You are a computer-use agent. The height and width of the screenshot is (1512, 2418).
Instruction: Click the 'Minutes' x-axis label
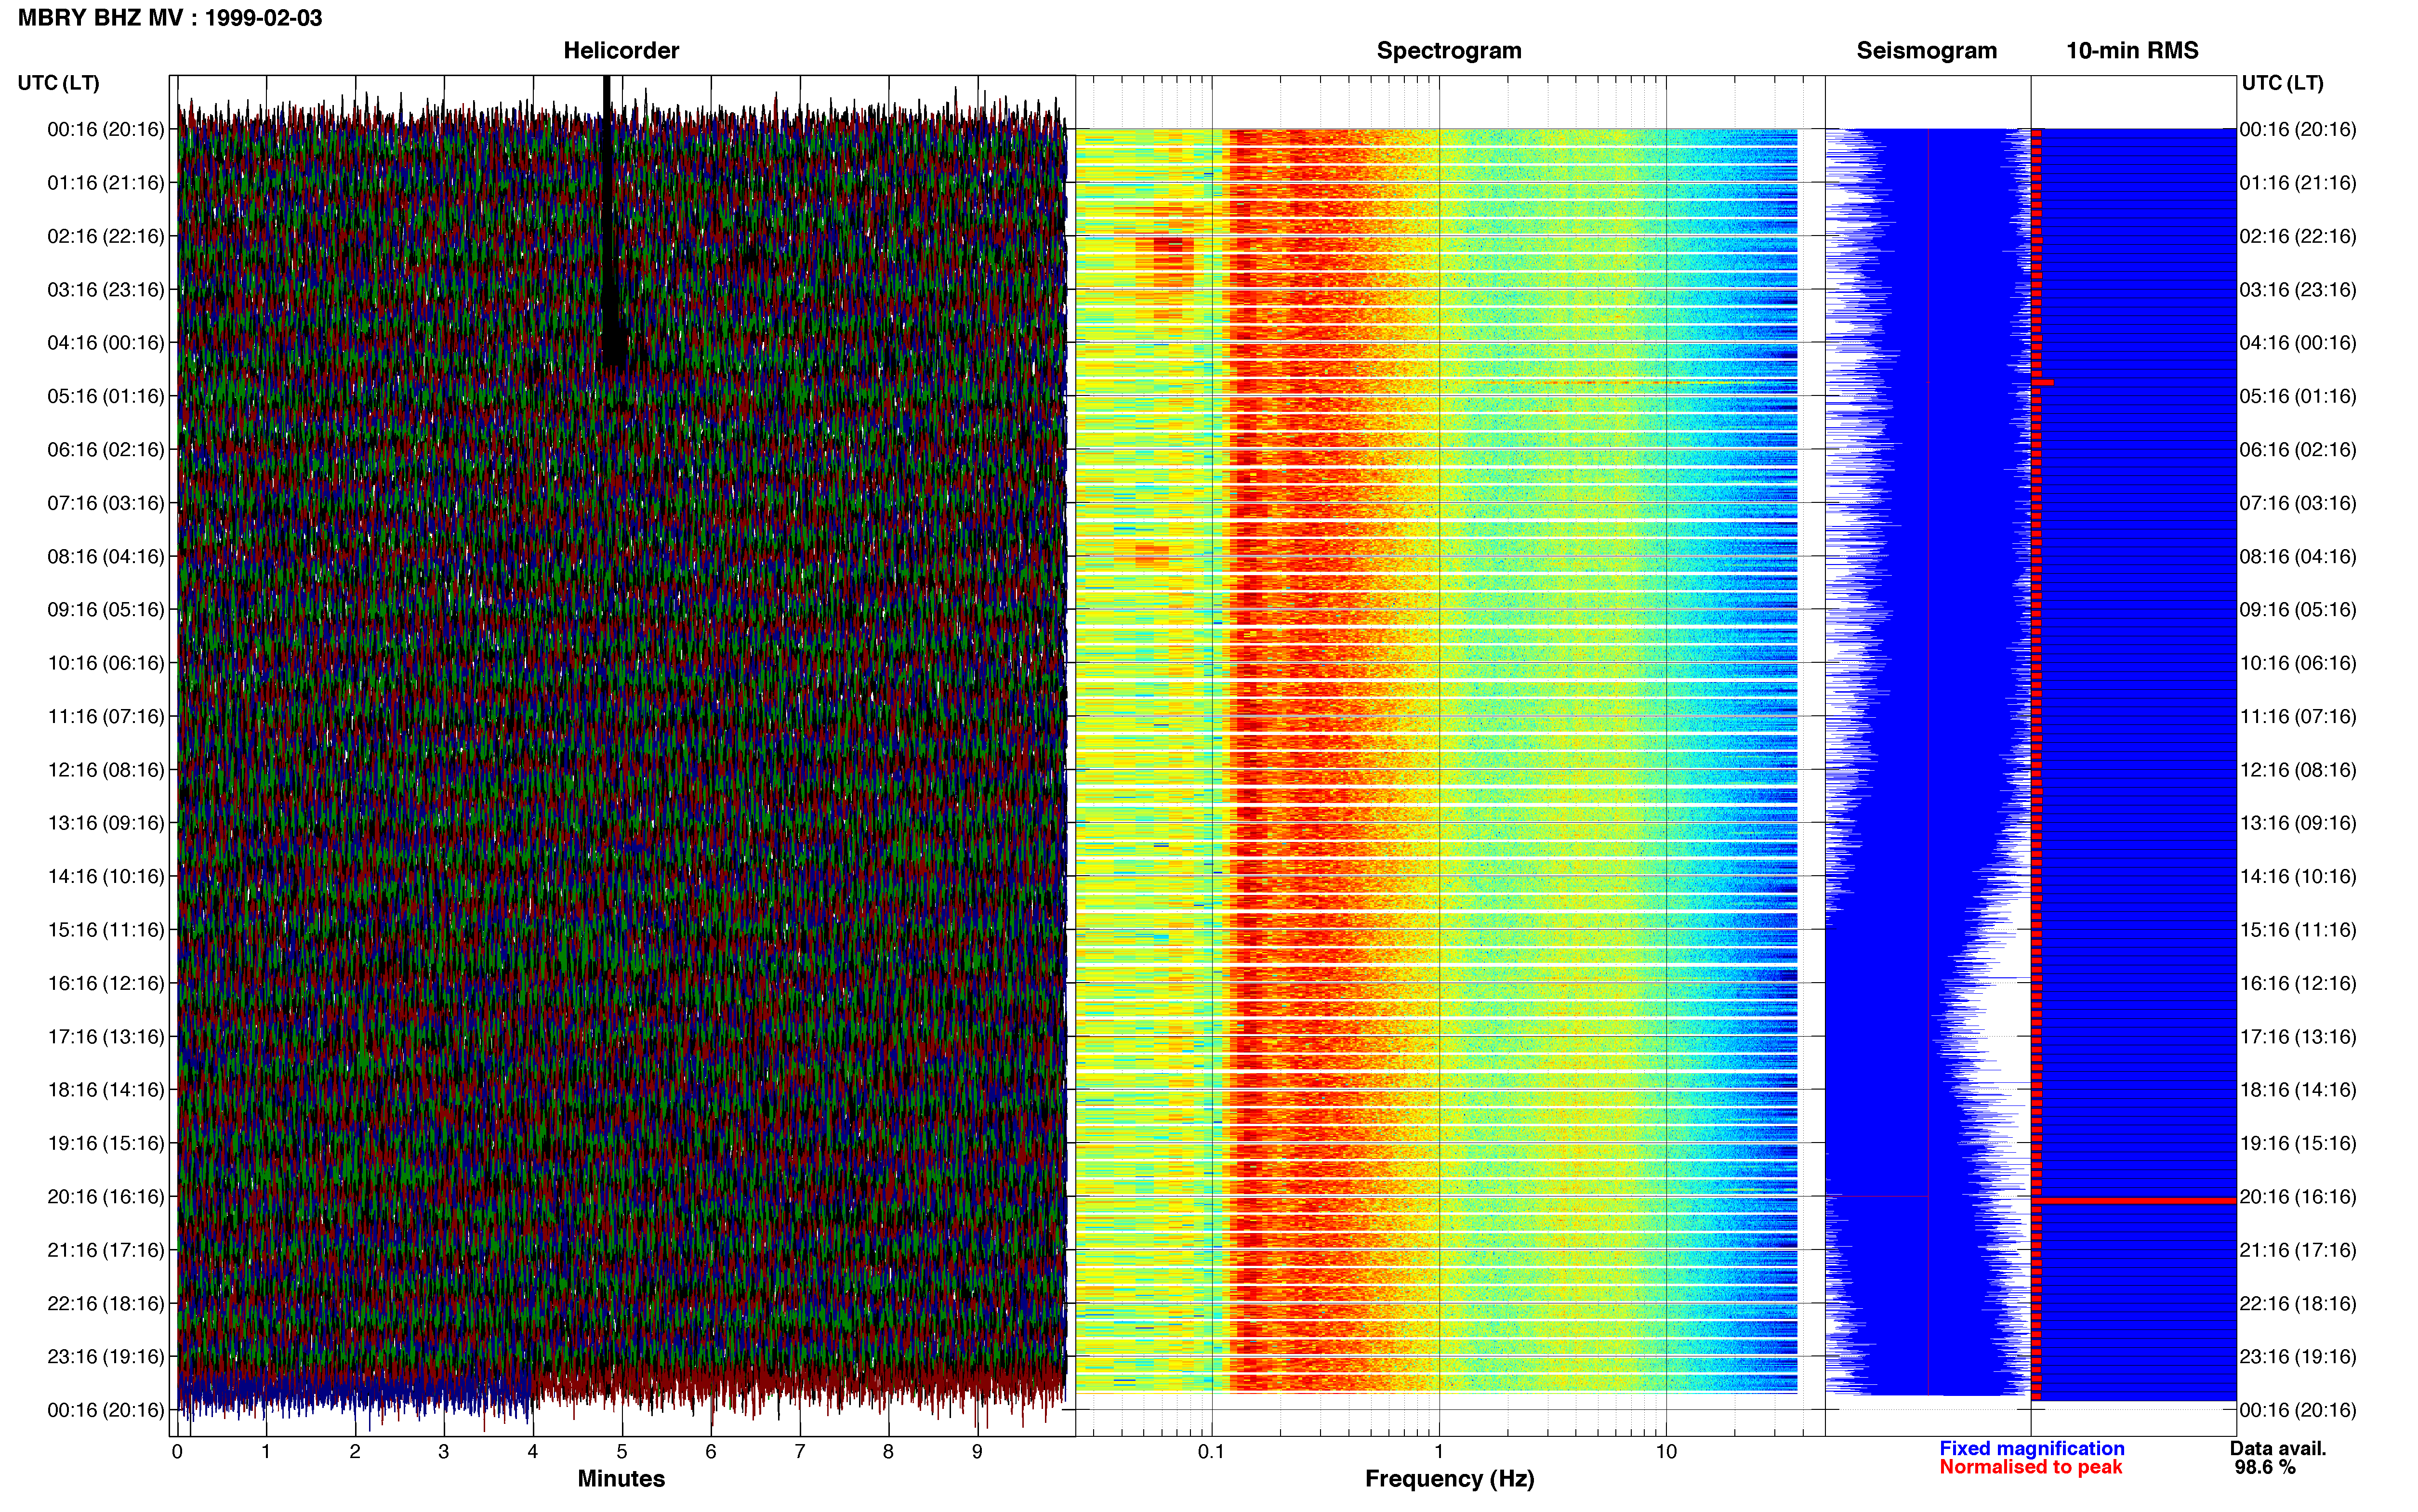(621, 1479)
